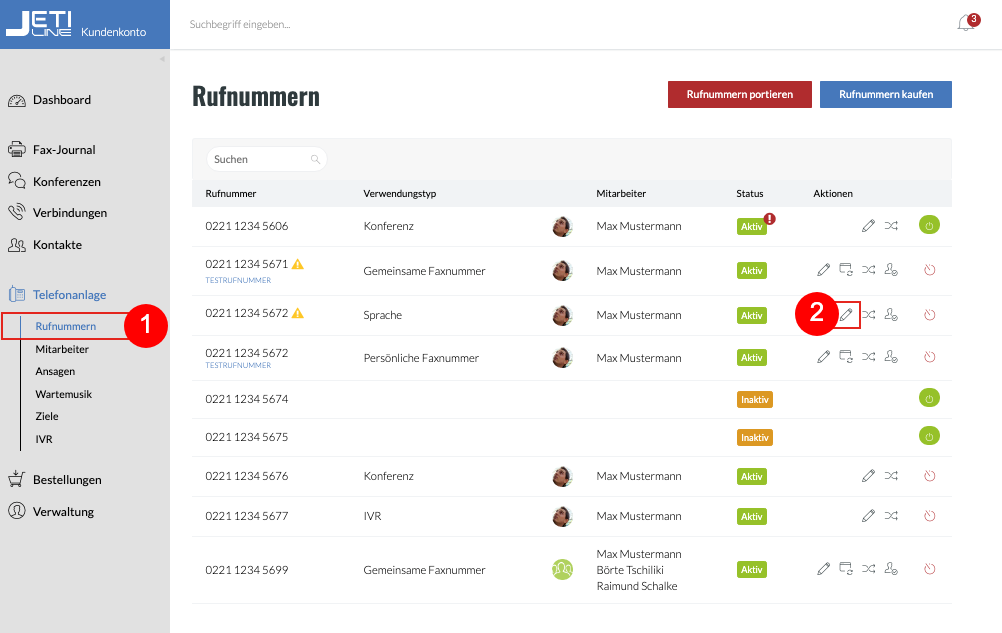This screenshot has height=633, width=1002.
Task: Click user assignment icon for 0221 1234 5671
Action: (x=891, y=270)
